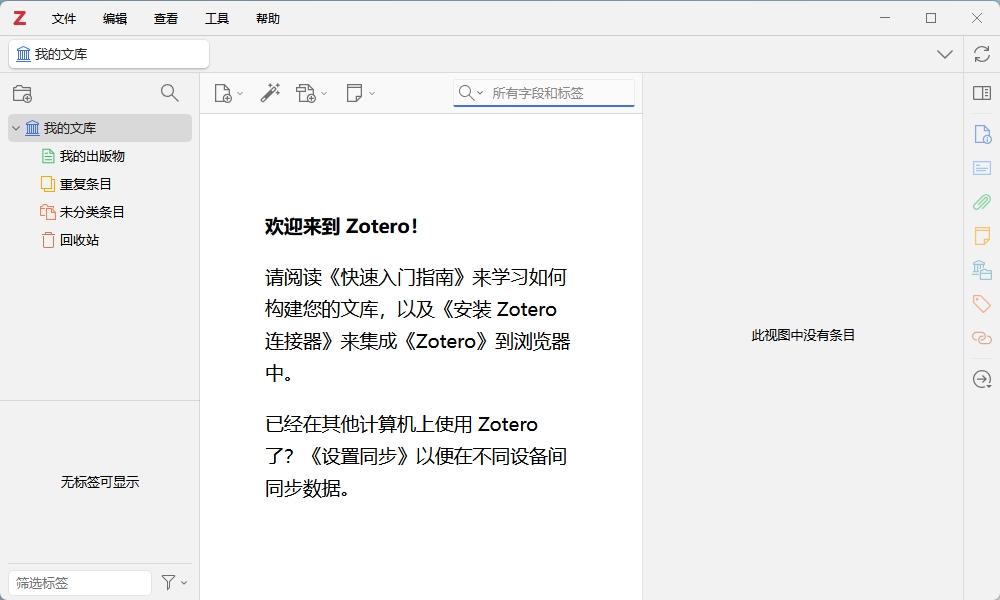Open the 查看 menu
This screenshot has height=600, width=1000.
tap(166, 17)
